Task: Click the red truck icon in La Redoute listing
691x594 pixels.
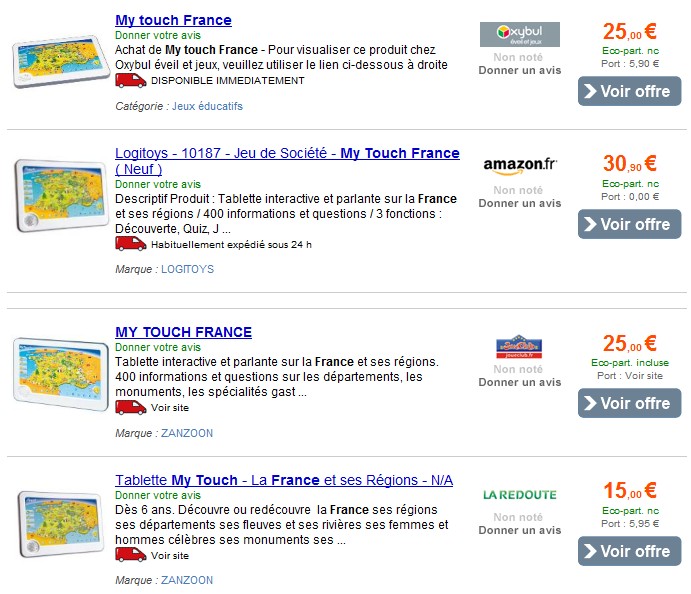Action: (x=130, y=555)
